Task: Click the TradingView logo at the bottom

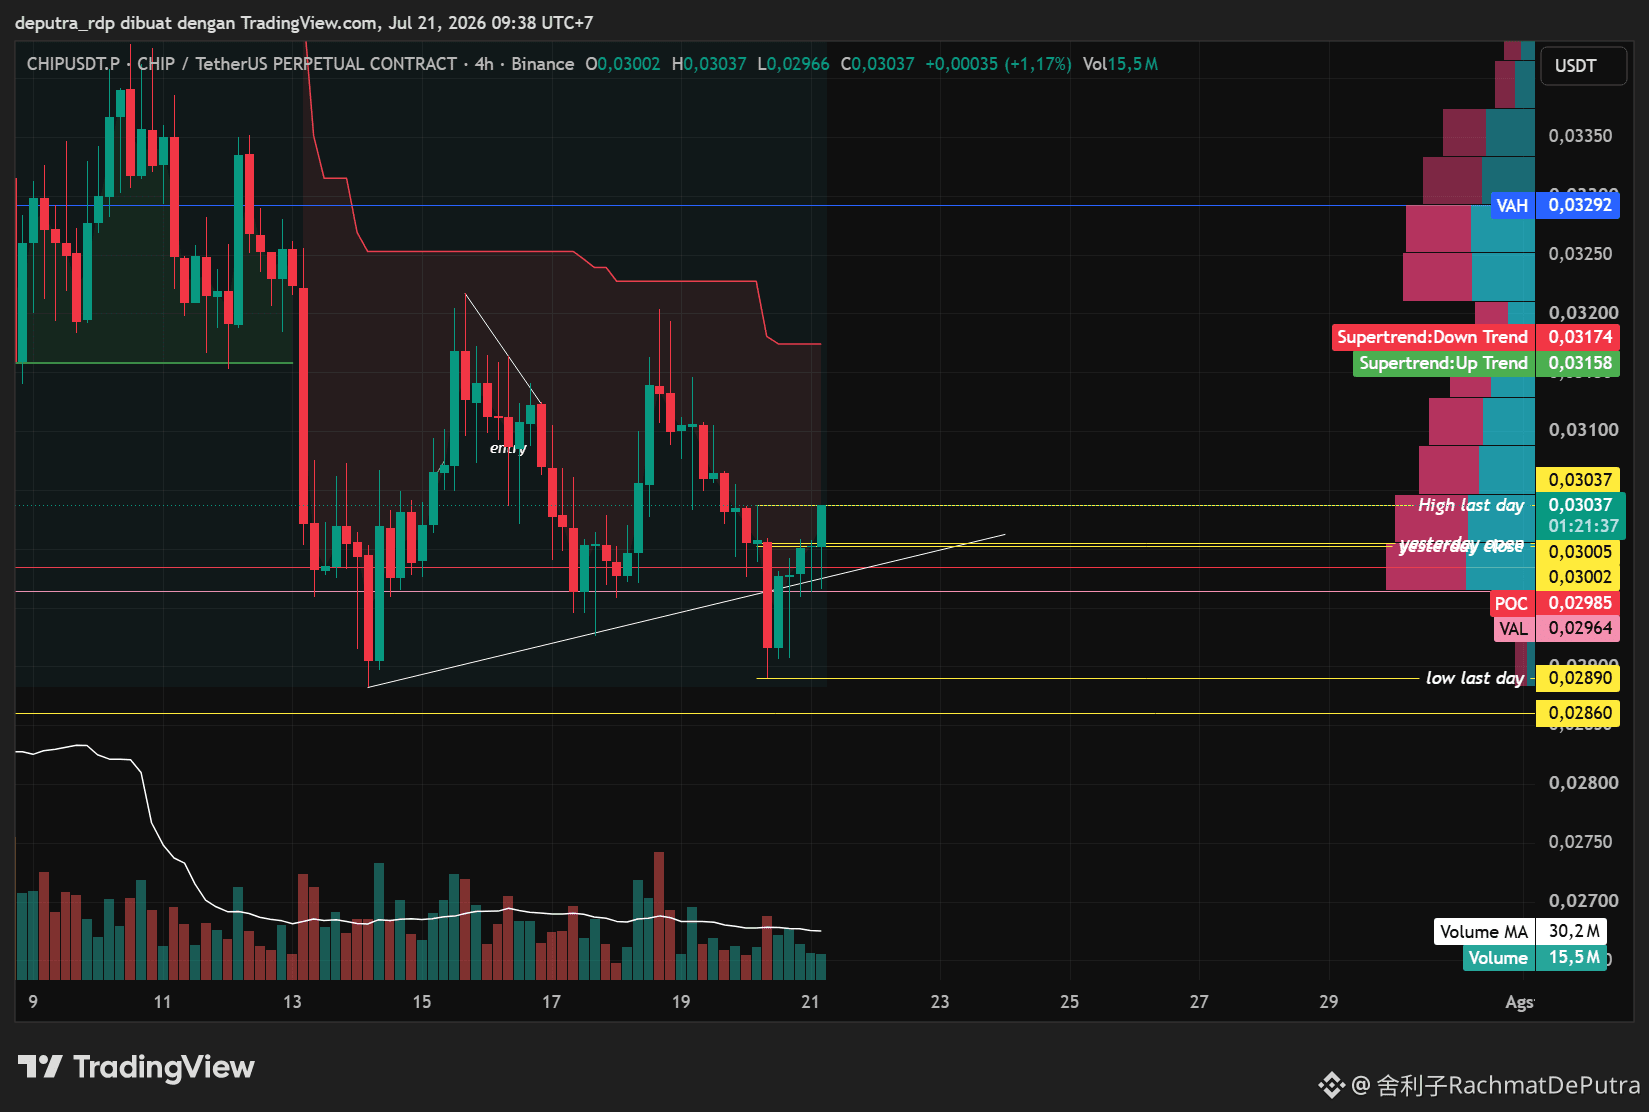Action: [x=136, y=1067]
